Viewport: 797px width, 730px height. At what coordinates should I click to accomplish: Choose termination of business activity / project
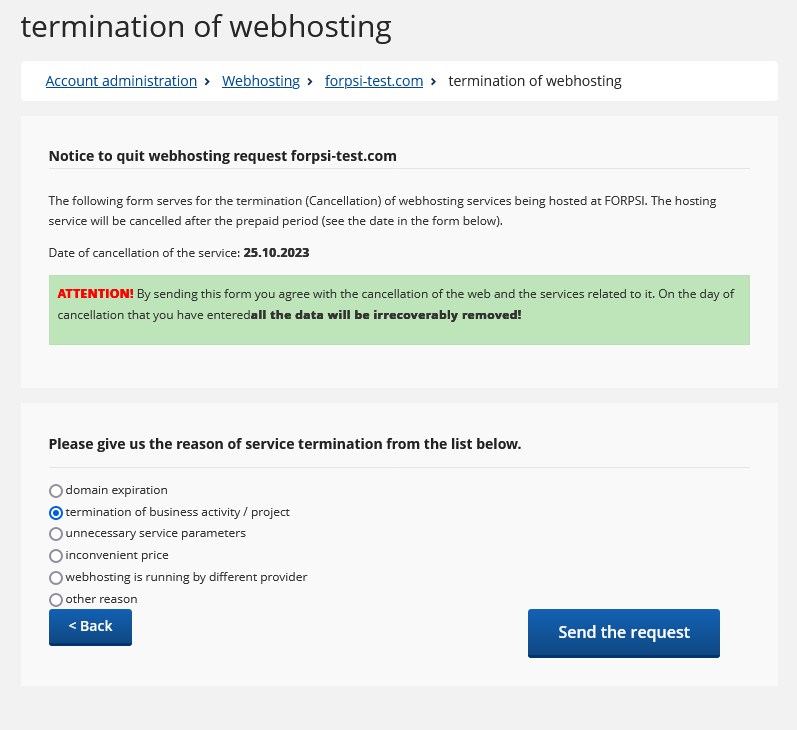[x=56, y=512]
